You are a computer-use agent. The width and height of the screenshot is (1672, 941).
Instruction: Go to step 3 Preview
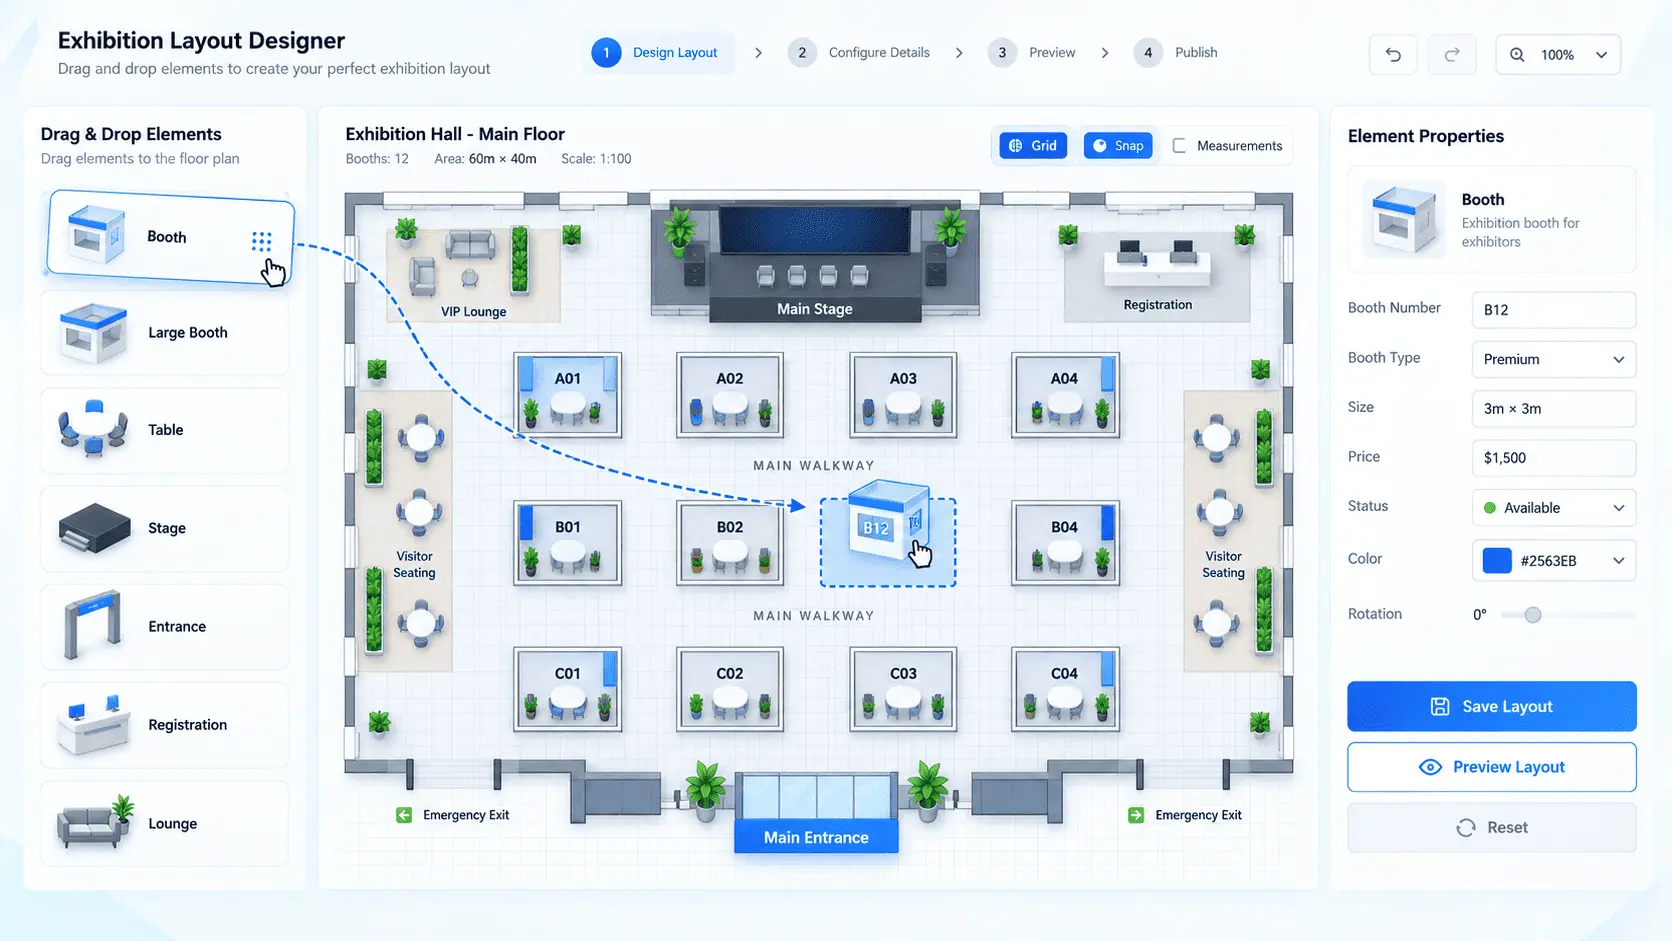pos(1031,52)
